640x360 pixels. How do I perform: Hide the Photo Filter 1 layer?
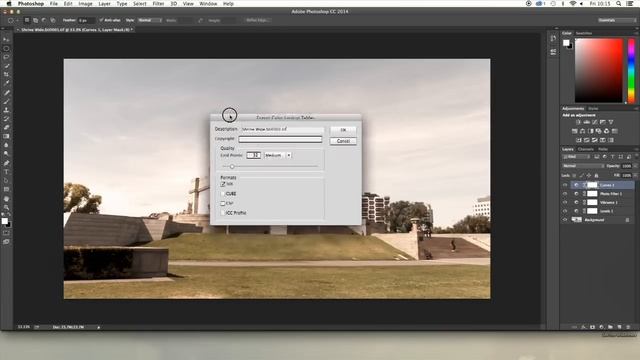click(x=565, y=194)
